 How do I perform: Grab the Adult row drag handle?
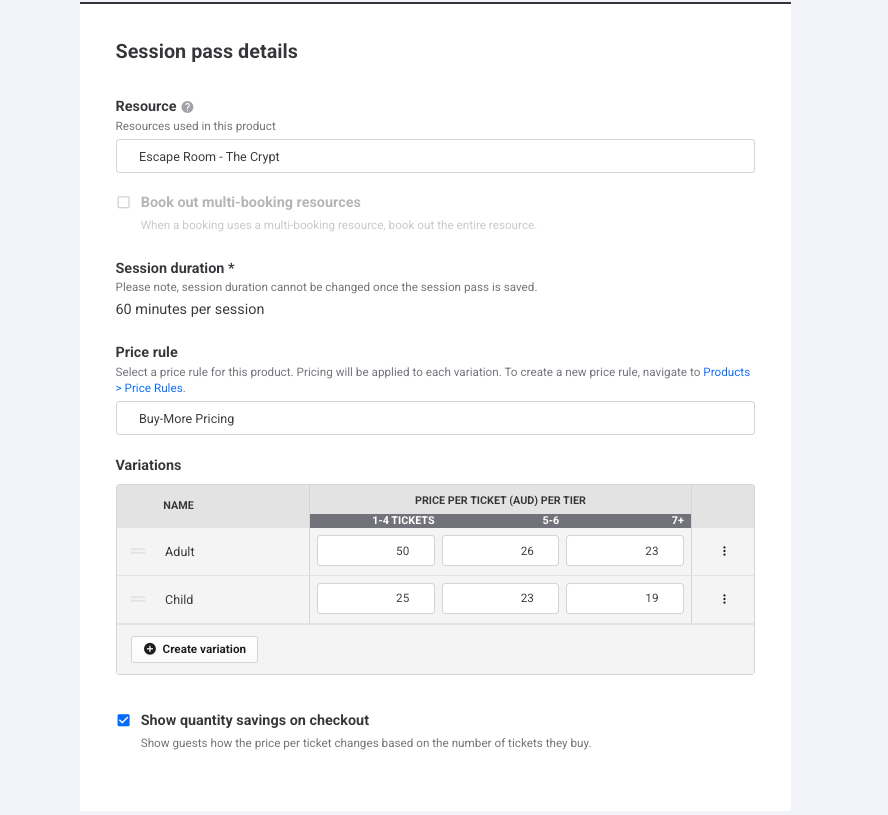tap(138, 551)
